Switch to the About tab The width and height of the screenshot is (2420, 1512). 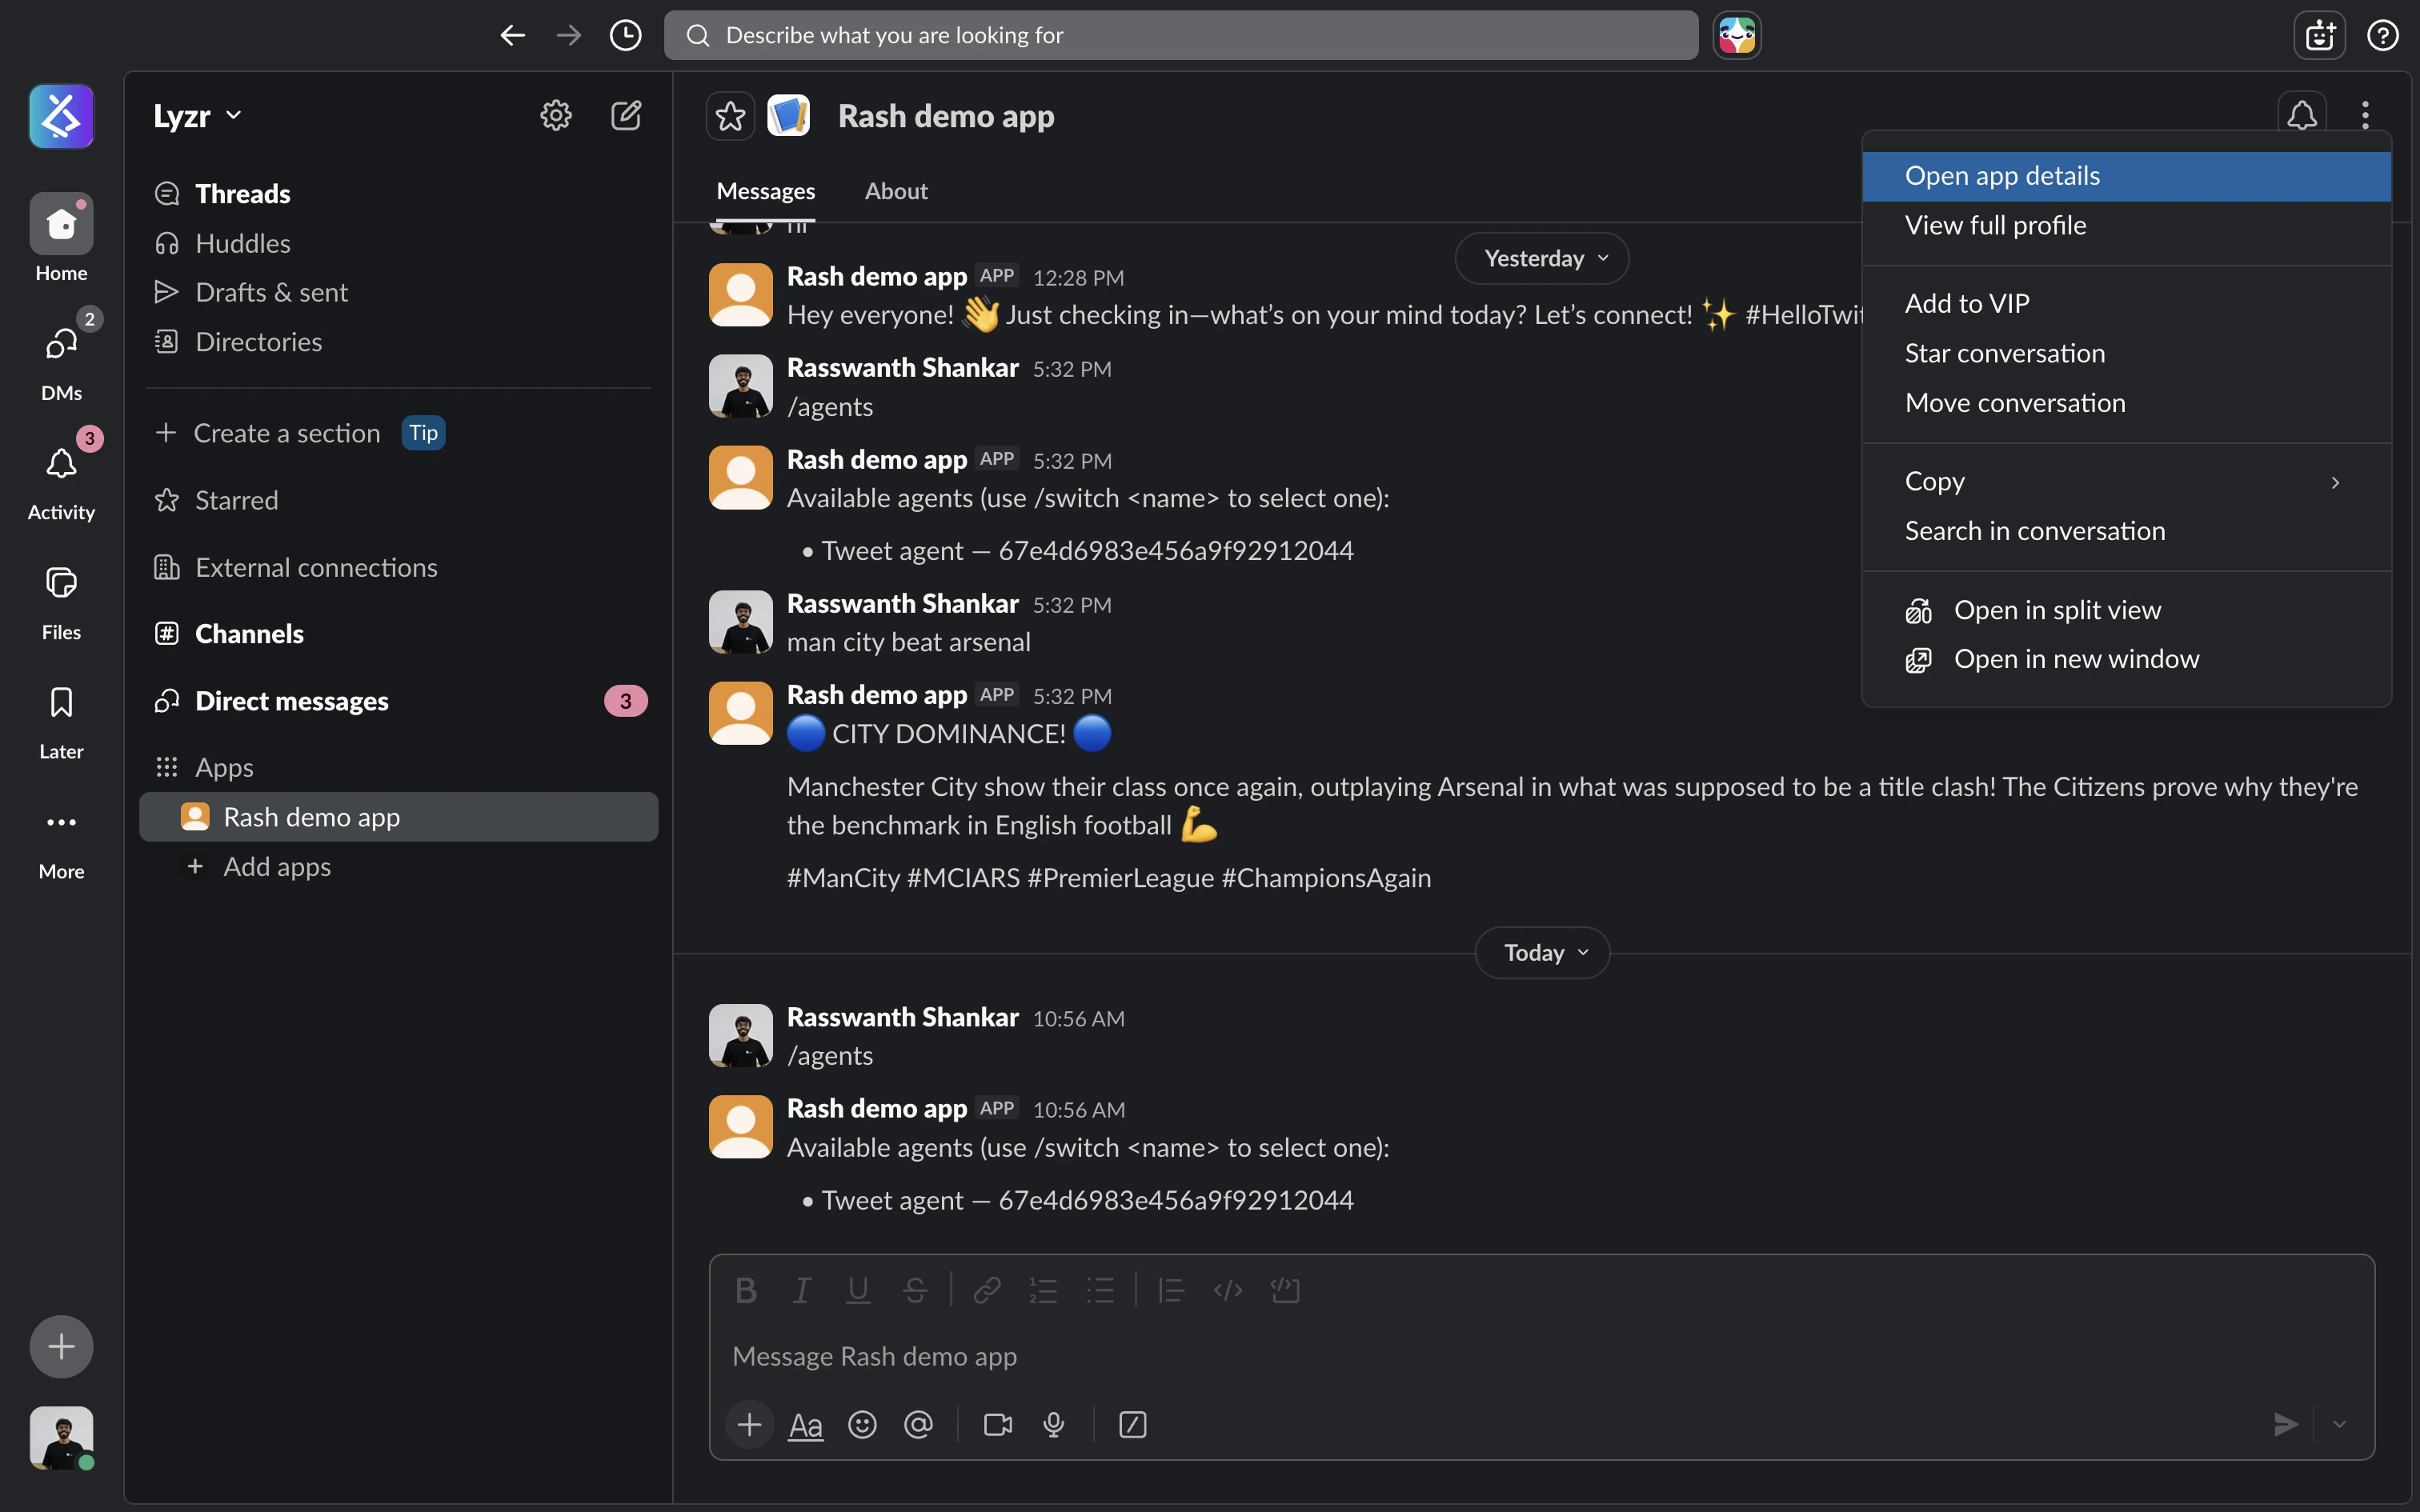pos(896,191)
